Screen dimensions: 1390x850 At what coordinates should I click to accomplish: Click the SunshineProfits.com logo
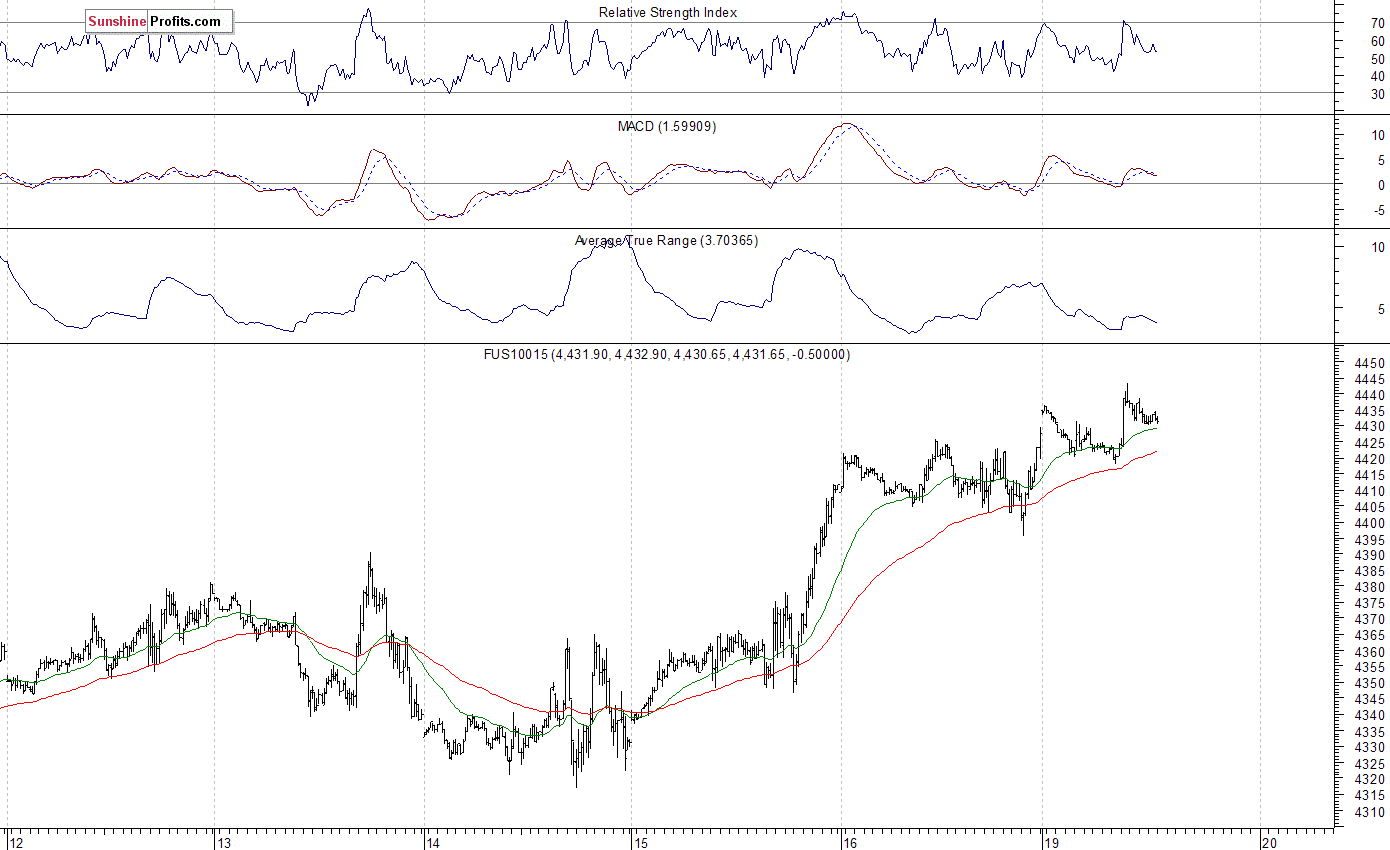click(158, 21)
